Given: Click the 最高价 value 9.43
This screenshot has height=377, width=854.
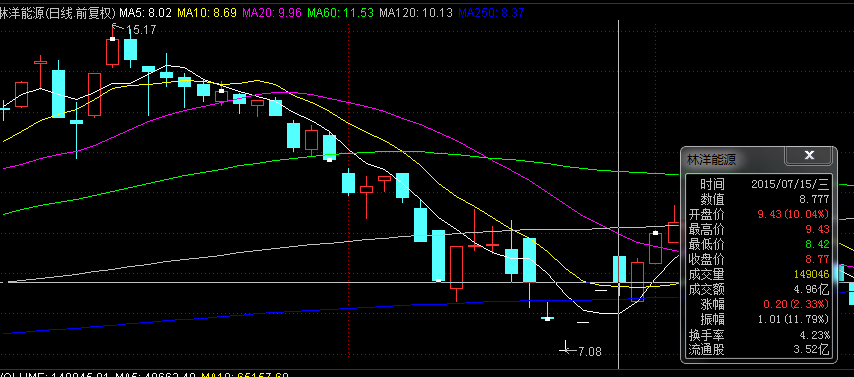Looking at the screenshot, I should coord(818,229).
